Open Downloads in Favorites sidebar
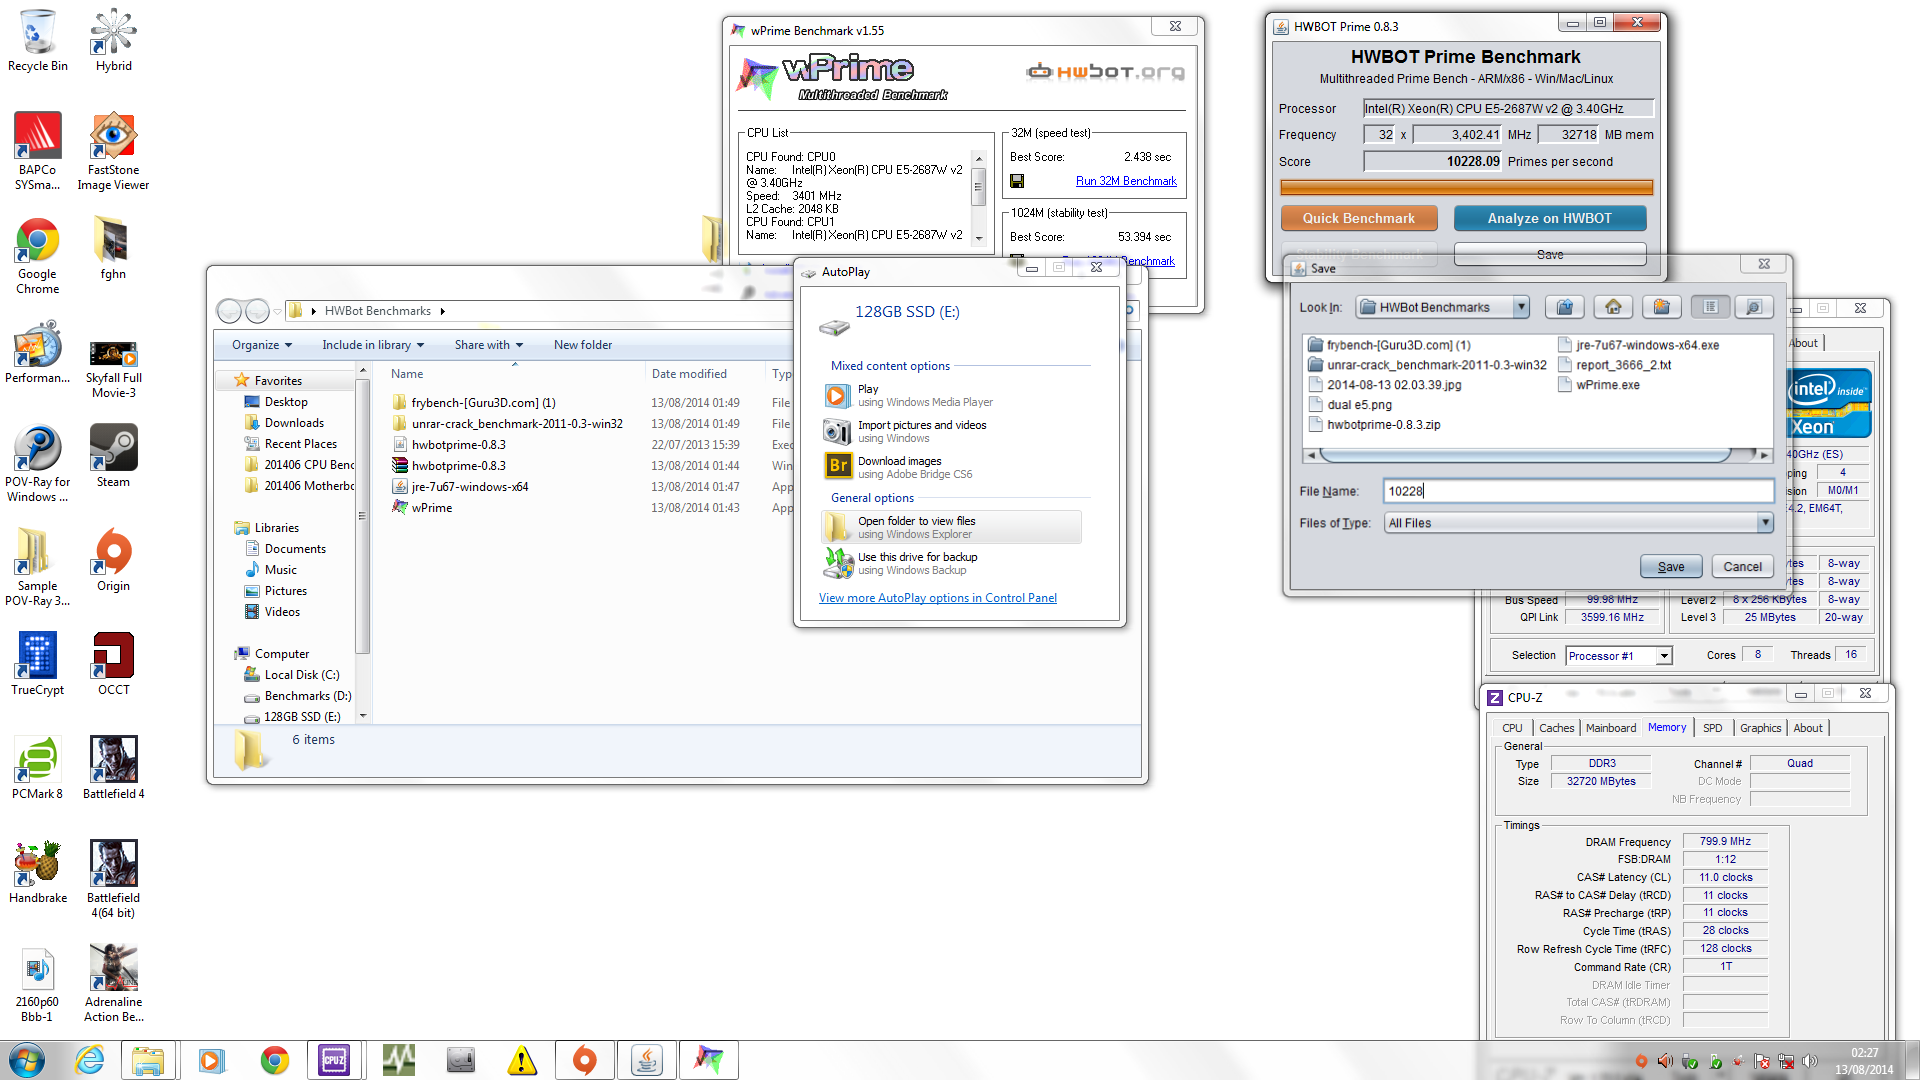The height and width of the screenshot is (1080, 1920). (x=294, y=423)
